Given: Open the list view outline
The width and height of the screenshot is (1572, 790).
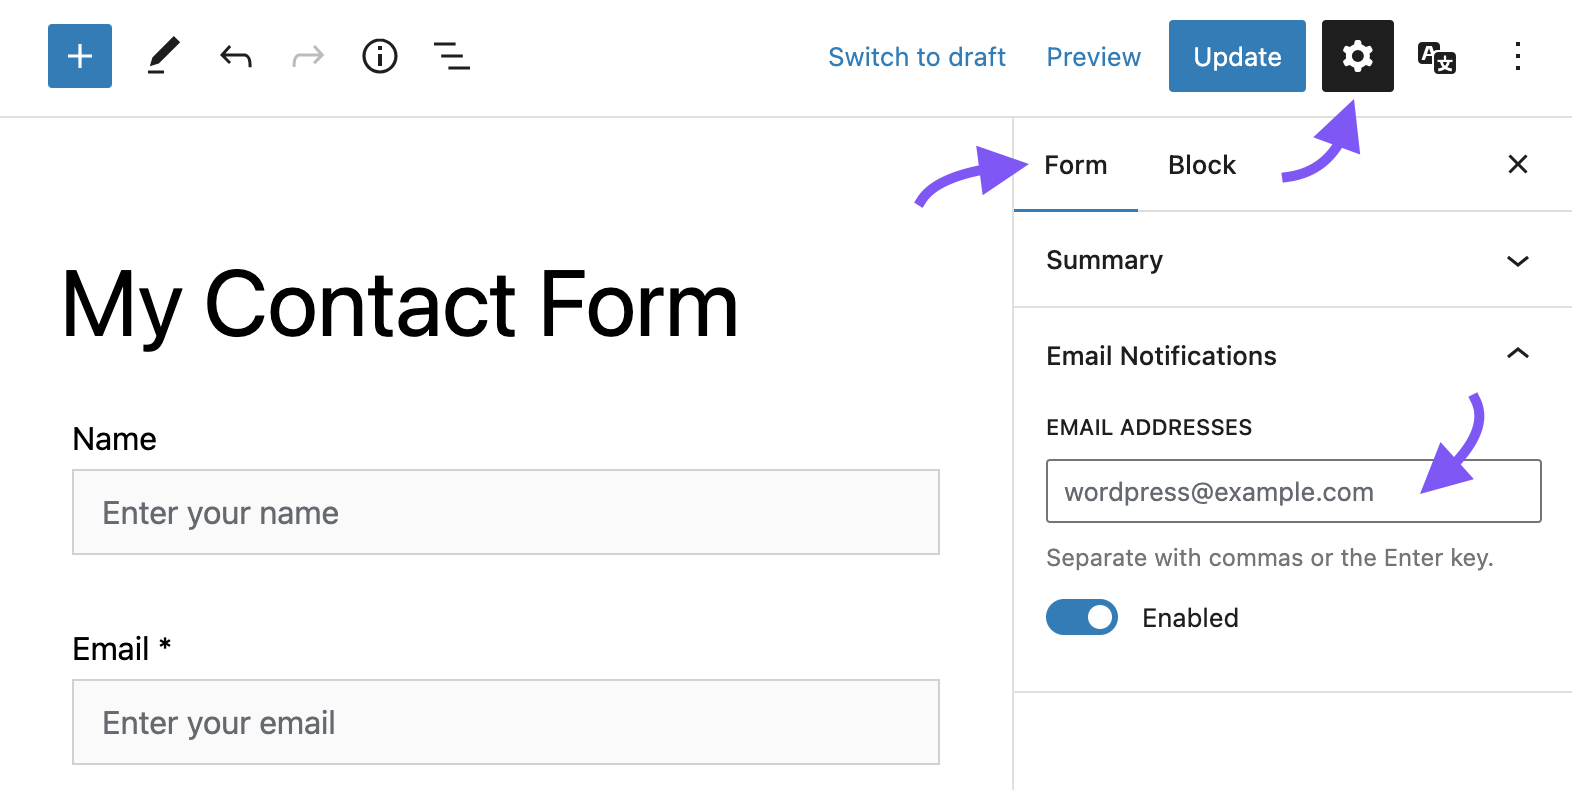Looking at the screenshot, I should [452, 56].
